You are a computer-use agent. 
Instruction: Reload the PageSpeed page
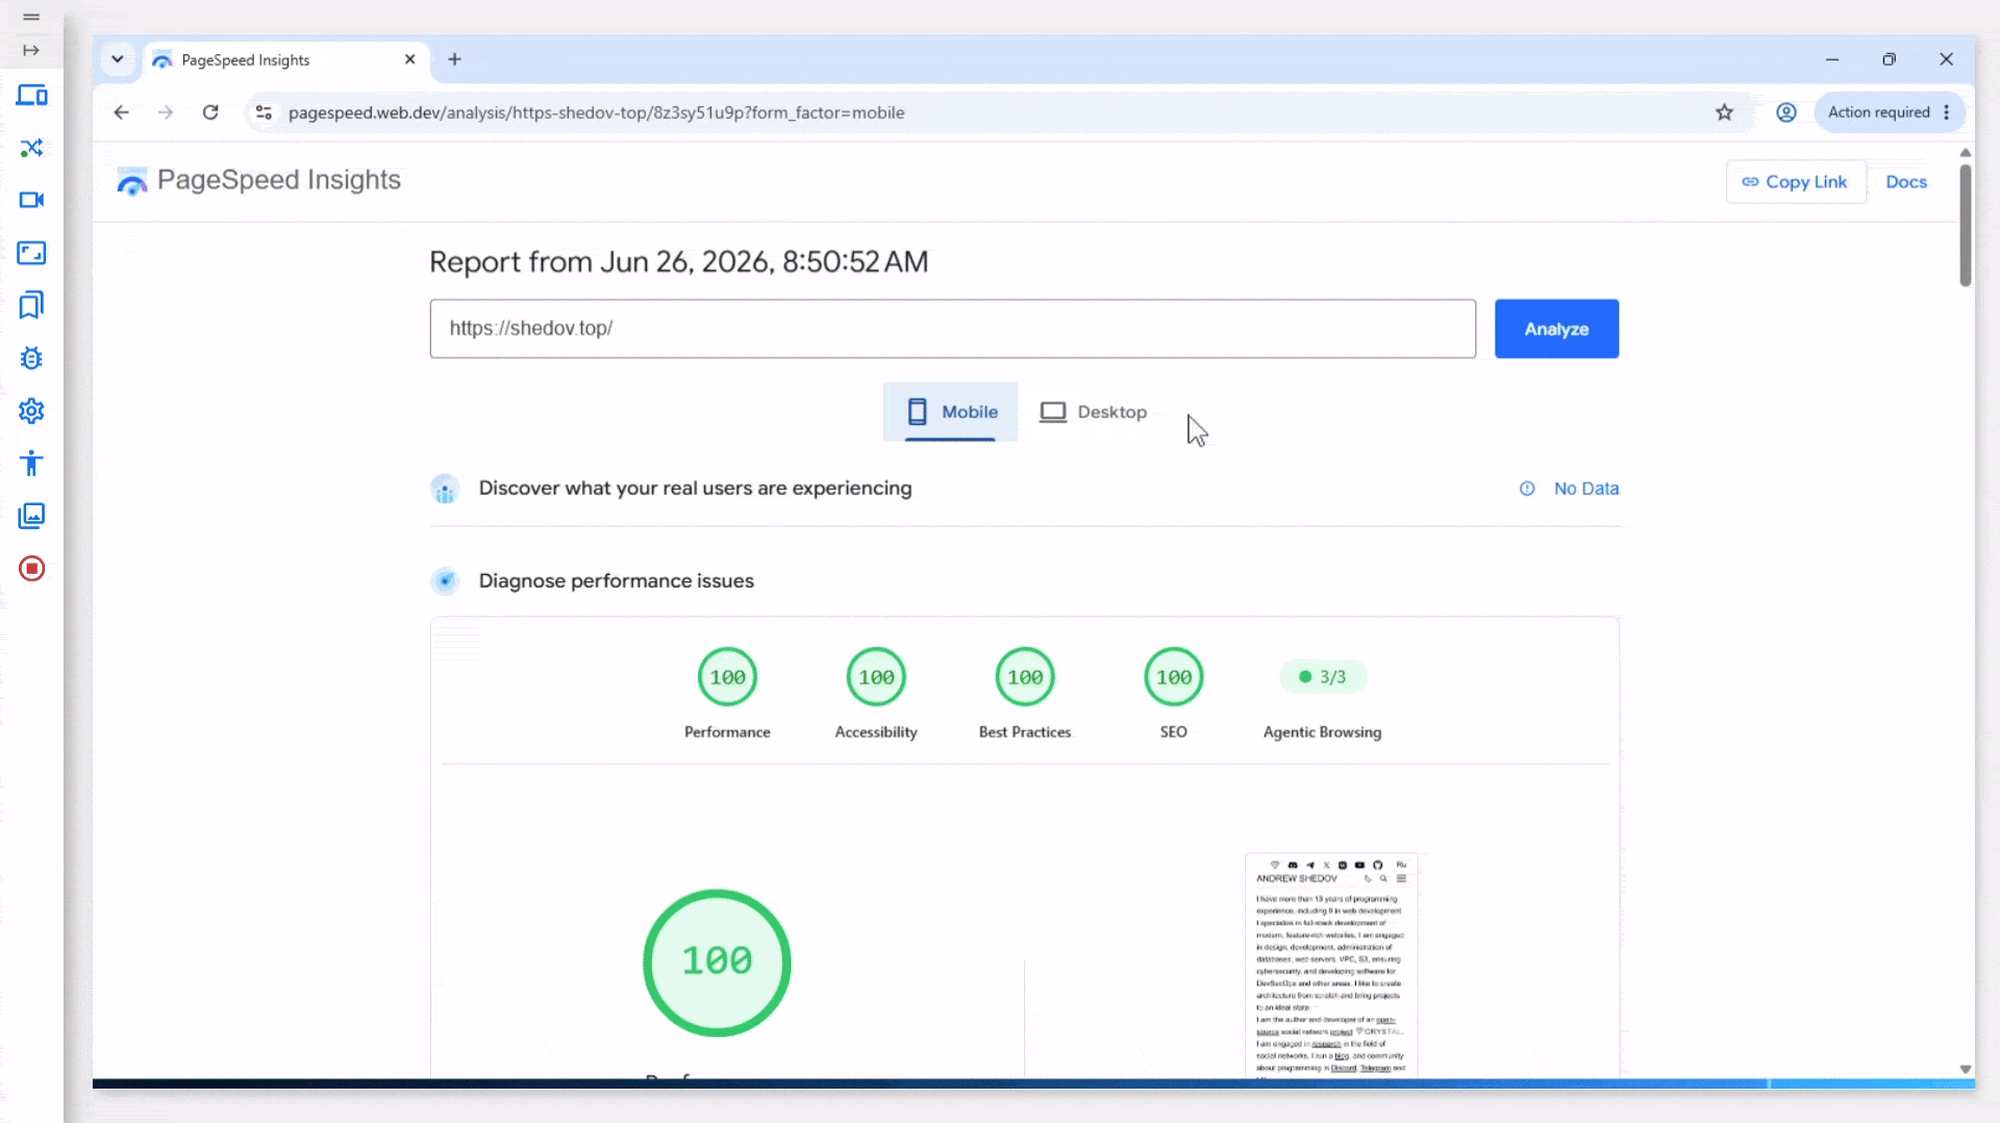(210, 113)
